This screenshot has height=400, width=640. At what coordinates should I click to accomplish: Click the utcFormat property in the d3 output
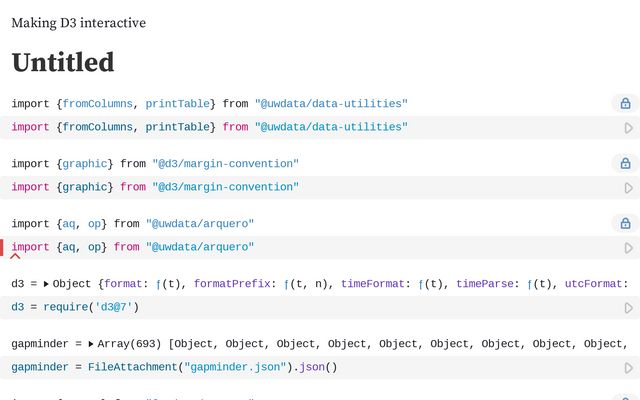593,284
